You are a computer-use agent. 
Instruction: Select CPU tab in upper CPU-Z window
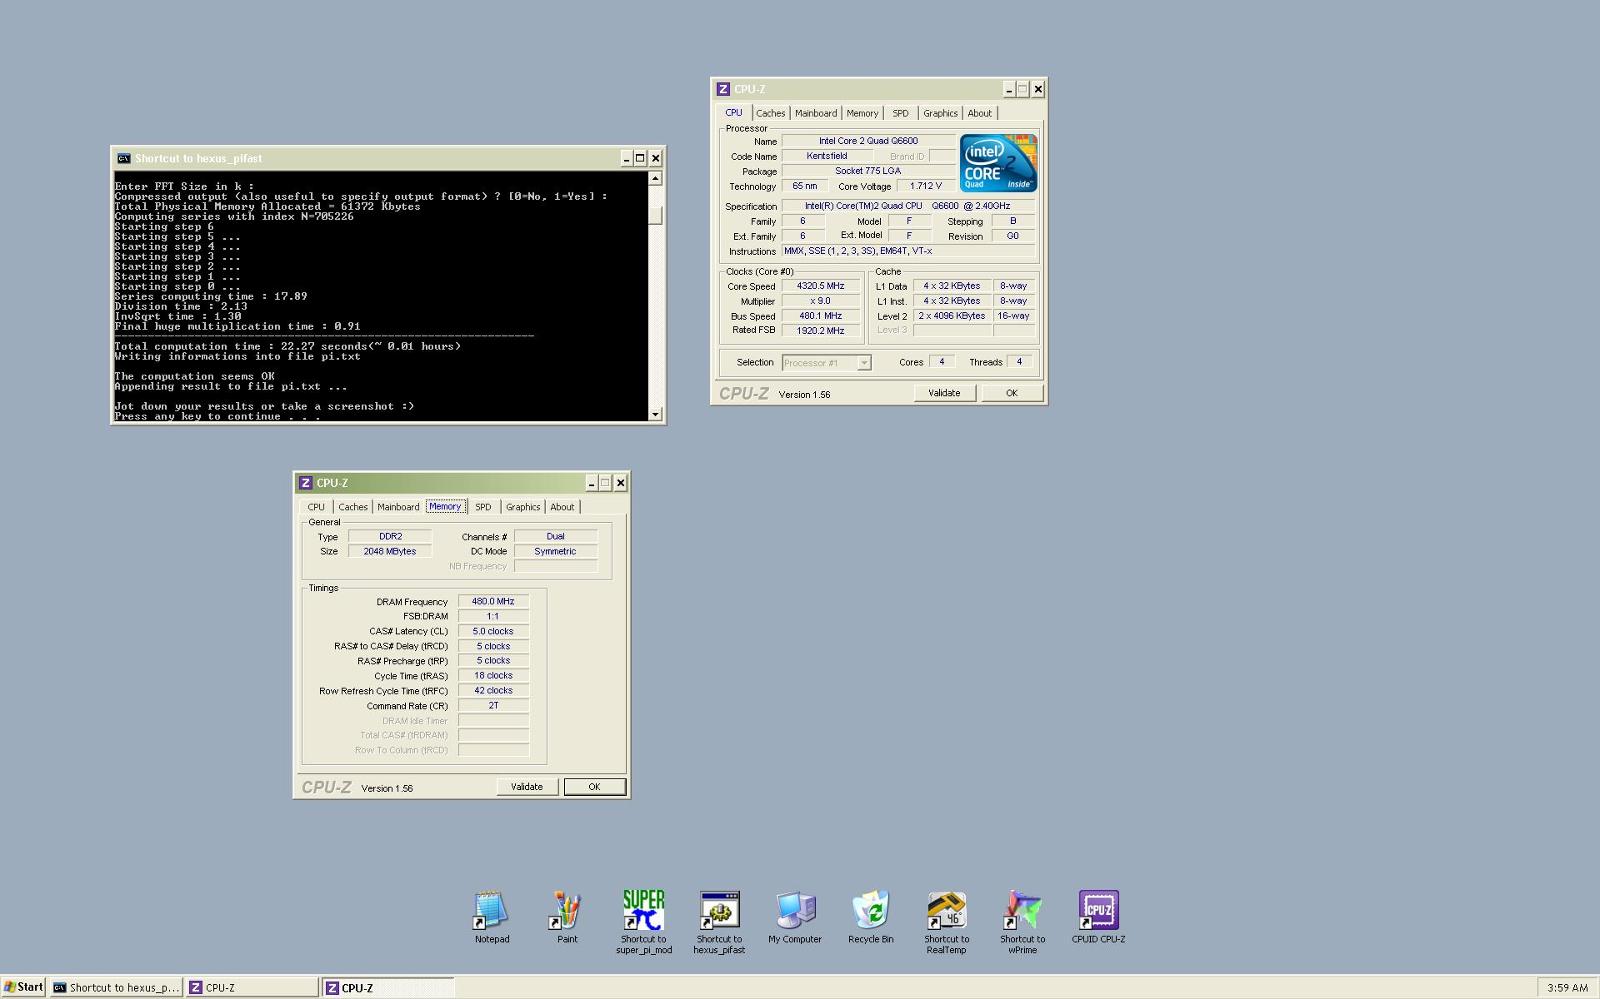click(734, 112)
